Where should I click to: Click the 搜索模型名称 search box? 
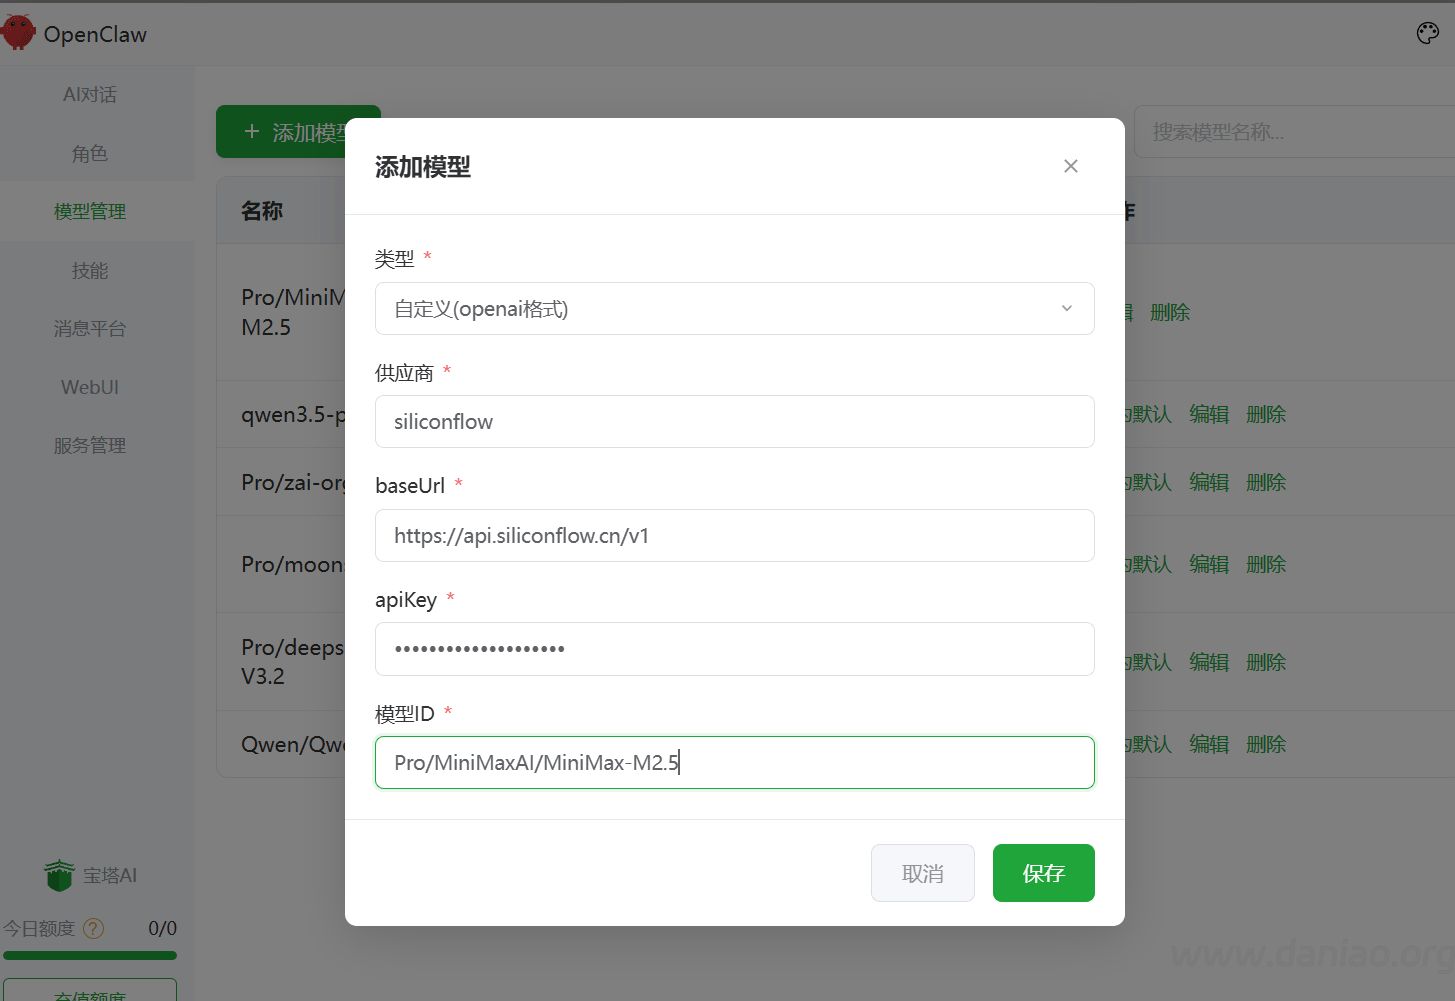pos(1290,132)
